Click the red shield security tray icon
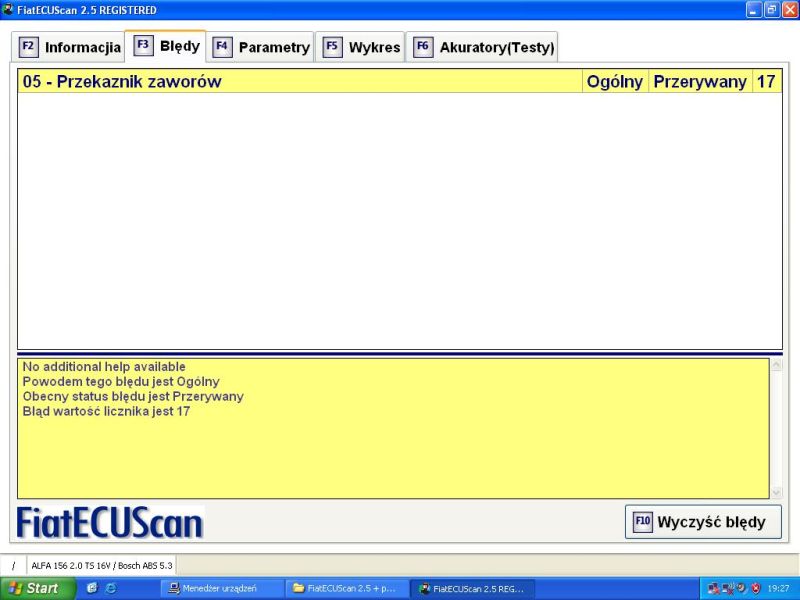The width and height of the screenshot is (800, 600). (756, 588)
